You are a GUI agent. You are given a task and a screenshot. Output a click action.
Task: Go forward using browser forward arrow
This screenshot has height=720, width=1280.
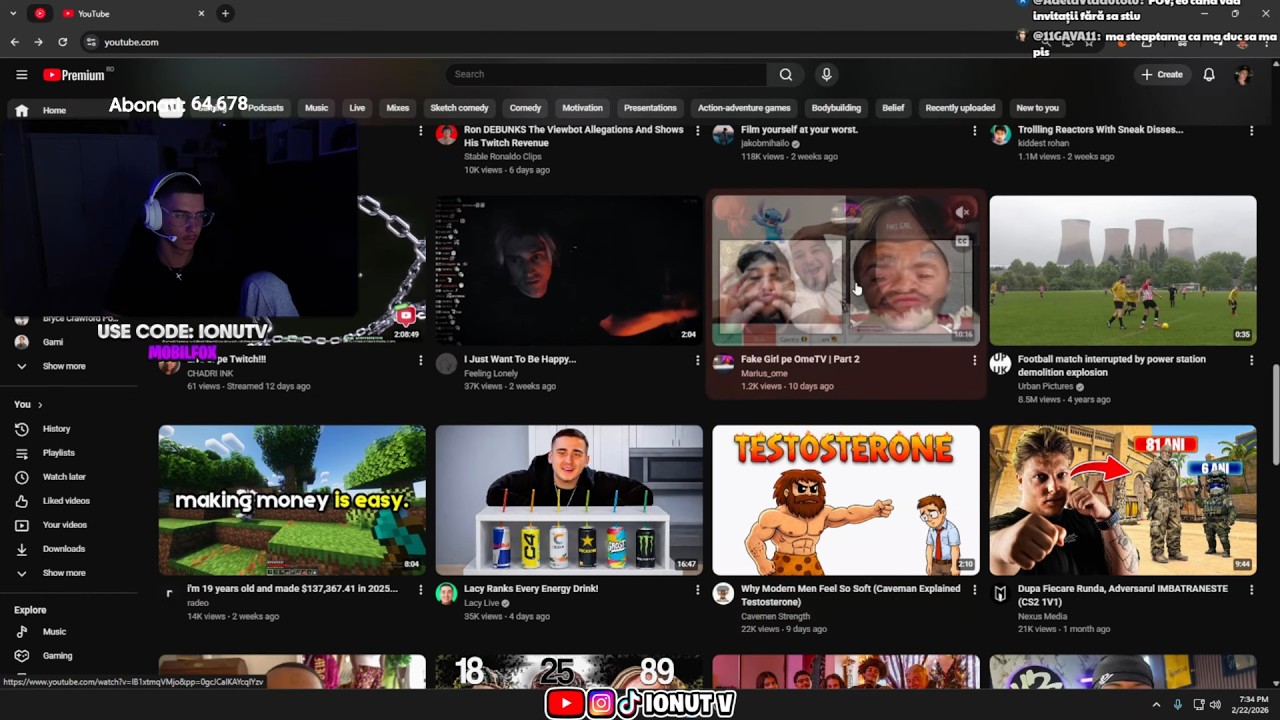pos(38,42)
